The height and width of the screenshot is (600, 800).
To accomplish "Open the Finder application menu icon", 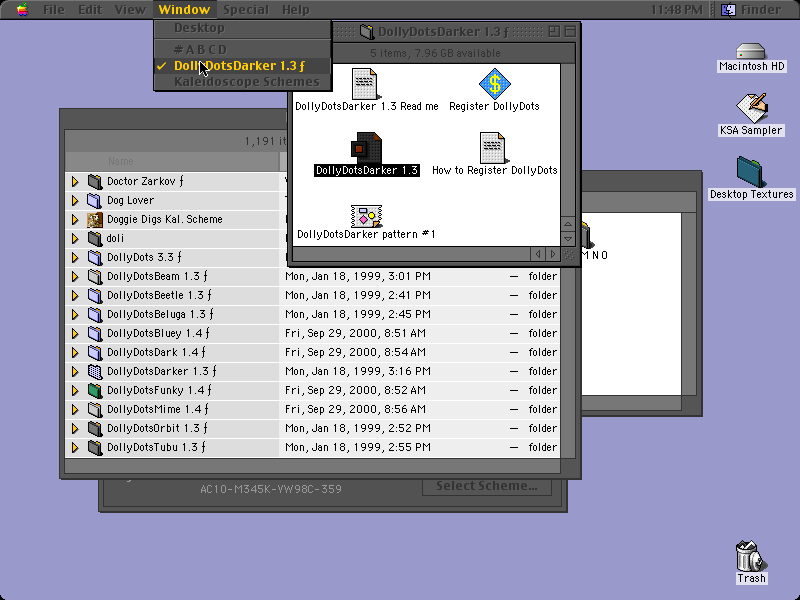I will 728,10.
